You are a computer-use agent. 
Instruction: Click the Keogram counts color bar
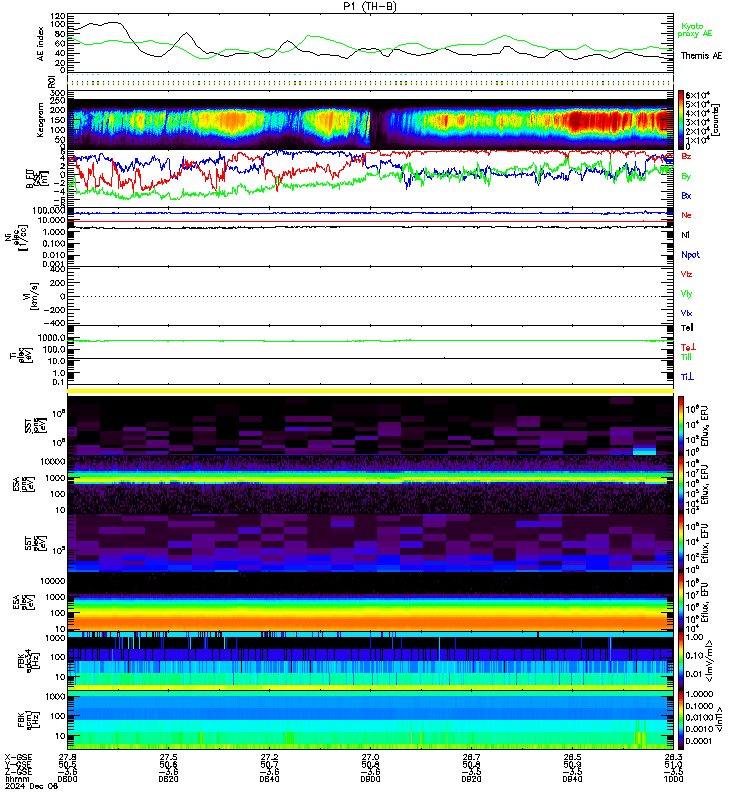[681, 119]
